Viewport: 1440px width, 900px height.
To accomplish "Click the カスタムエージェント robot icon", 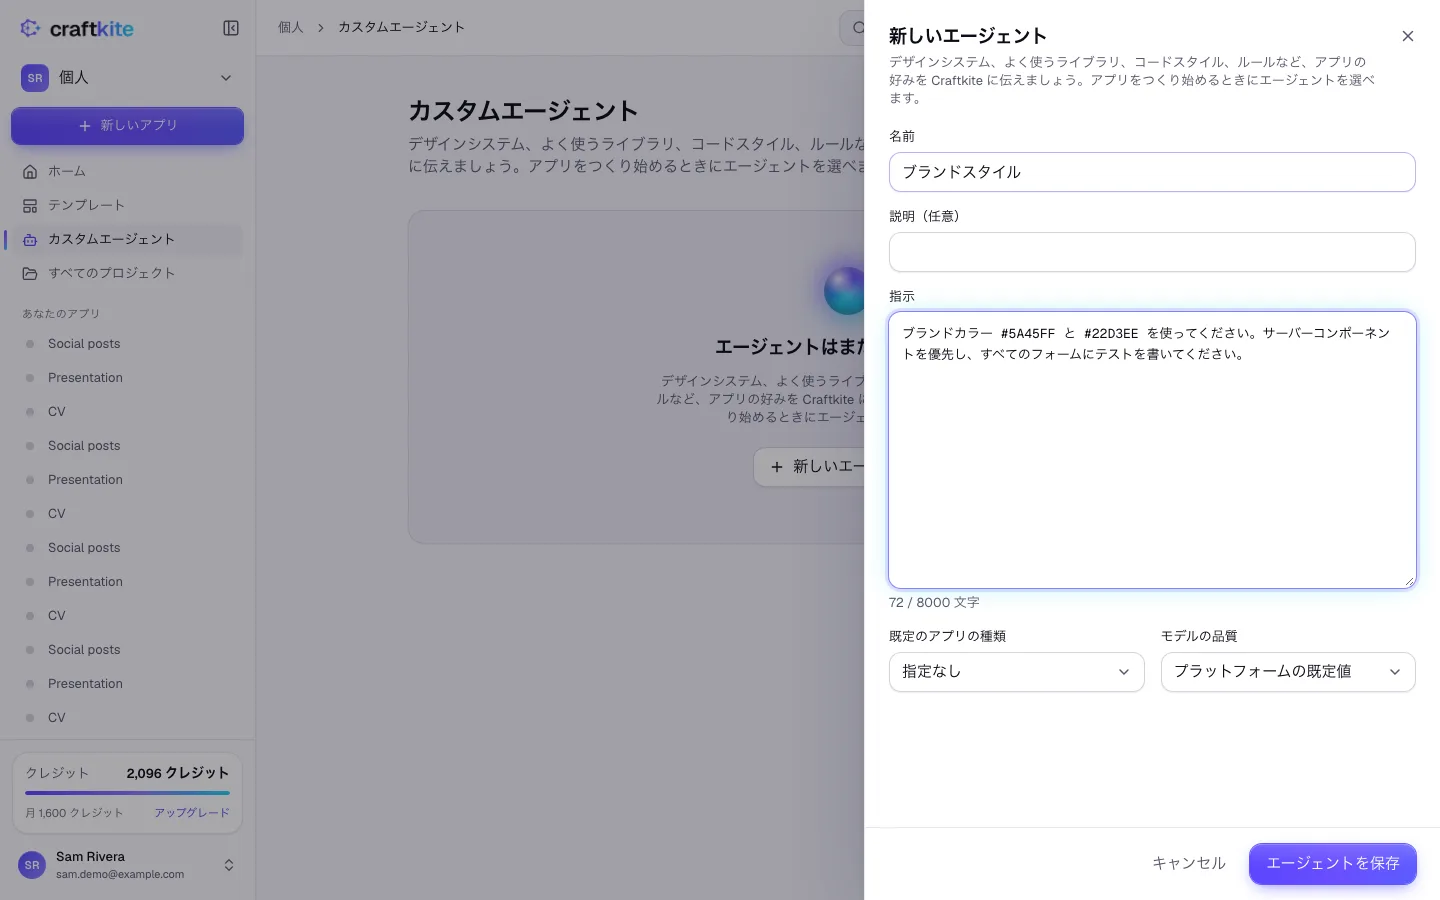I will [x=30, y=239].
